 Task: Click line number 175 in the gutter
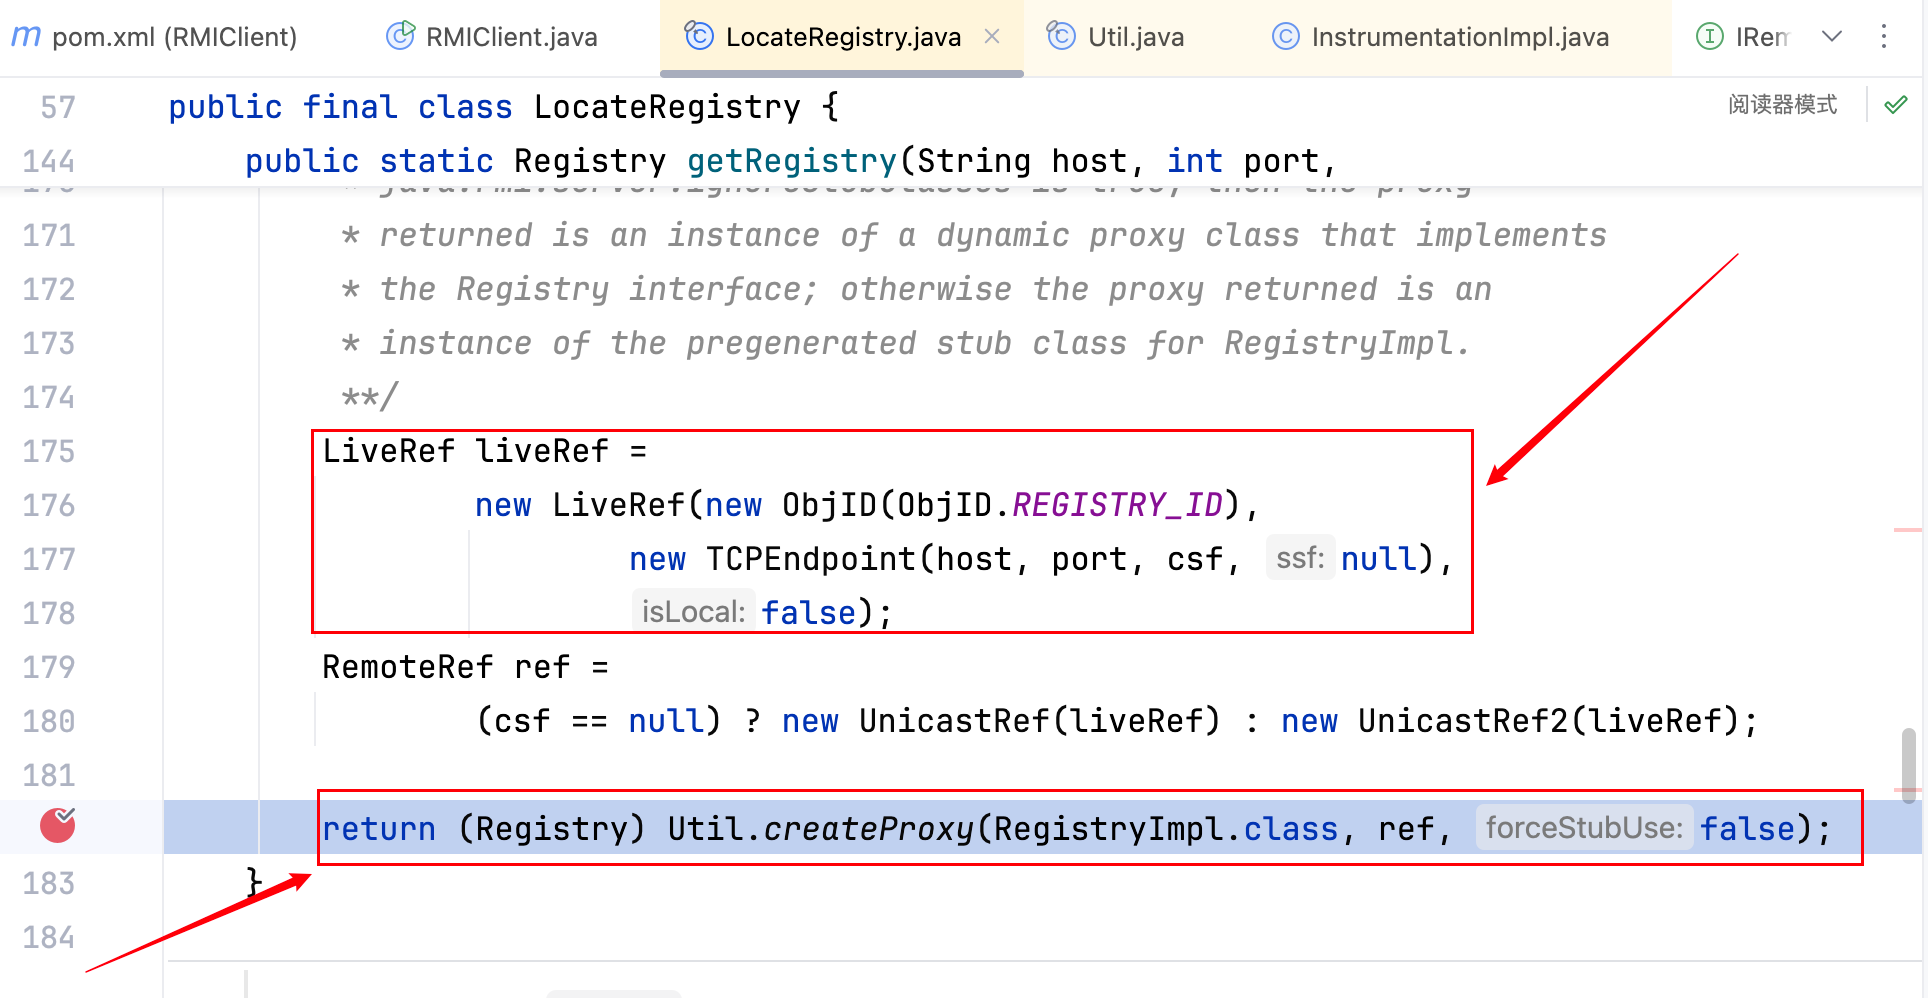[x=49, y=451]
